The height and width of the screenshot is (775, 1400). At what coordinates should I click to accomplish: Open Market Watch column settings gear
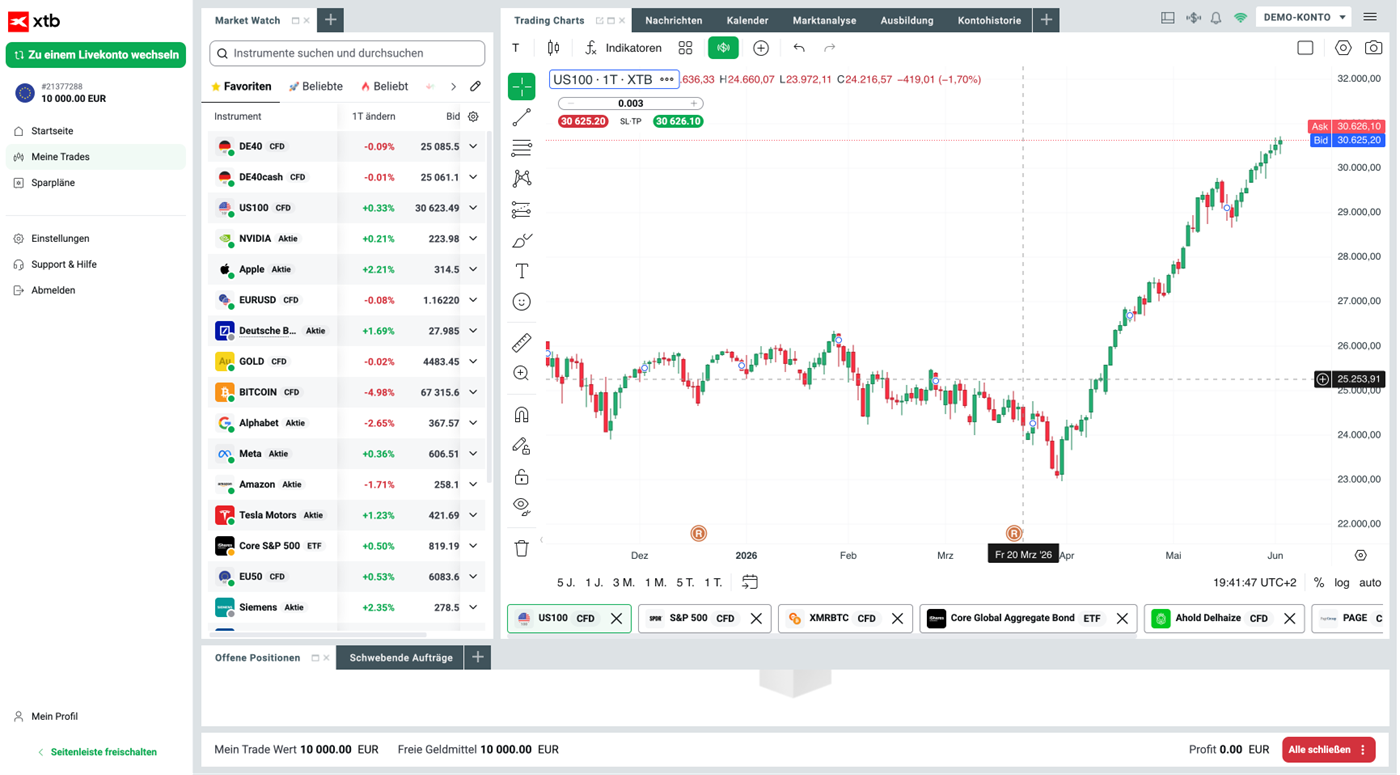[x=473, y=117]
